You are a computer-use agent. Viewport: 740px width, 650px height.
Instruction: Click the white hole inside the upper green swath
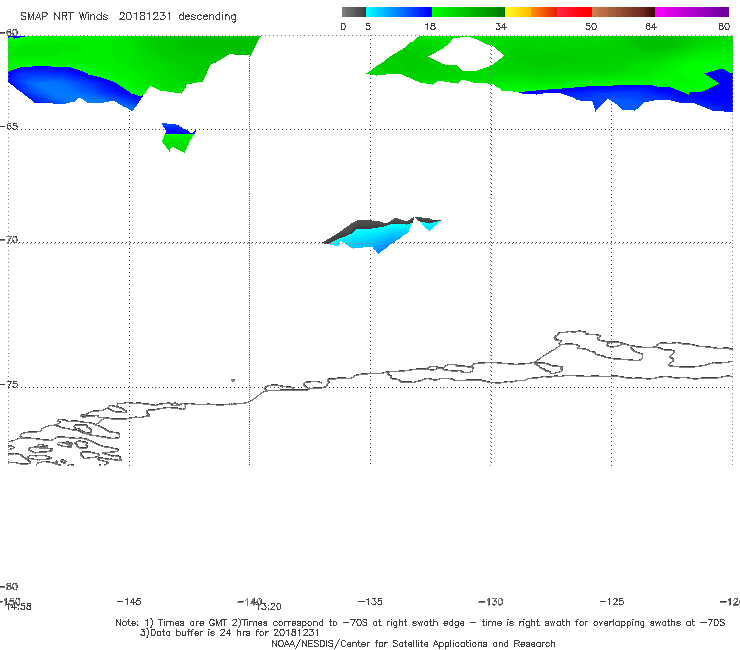pyautogui.click(x=466, y=54)
